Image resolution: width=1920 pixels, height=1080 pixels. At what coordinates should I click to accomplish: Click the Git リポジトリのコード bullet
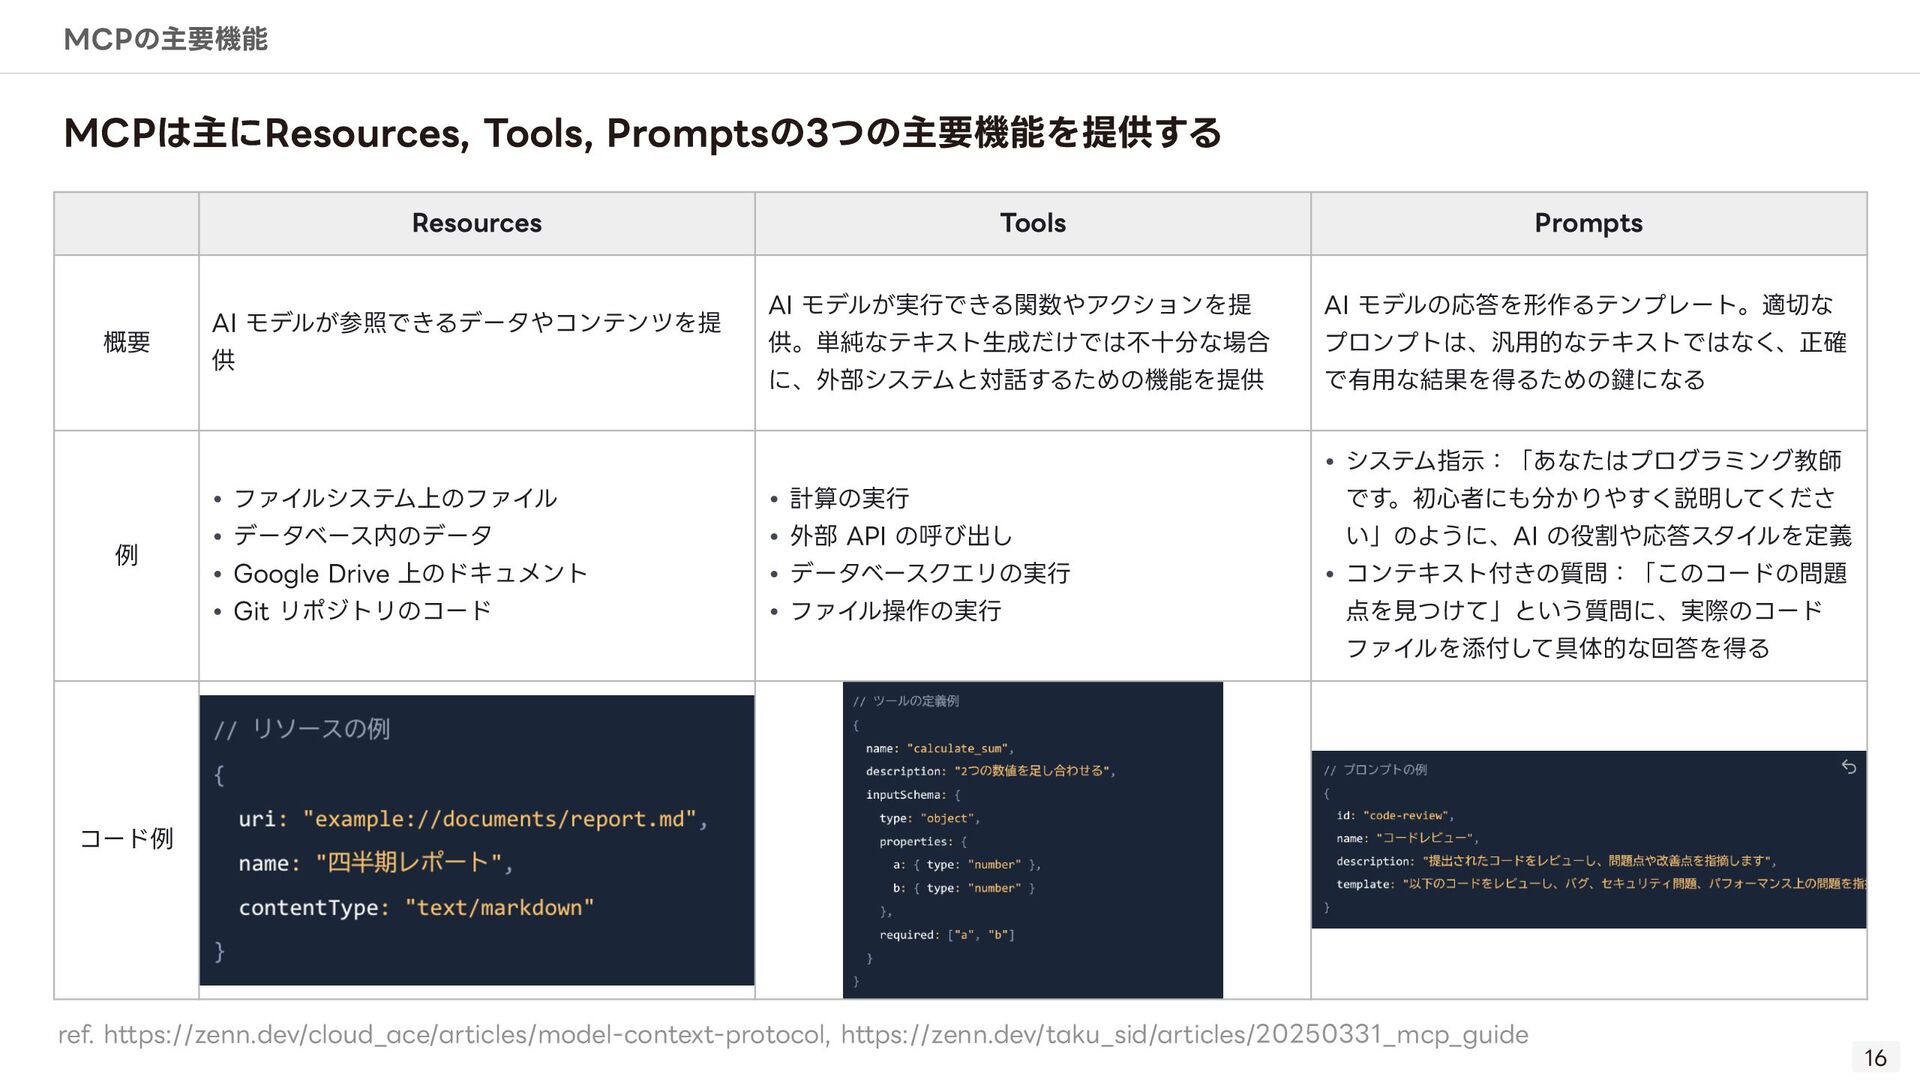362,611
